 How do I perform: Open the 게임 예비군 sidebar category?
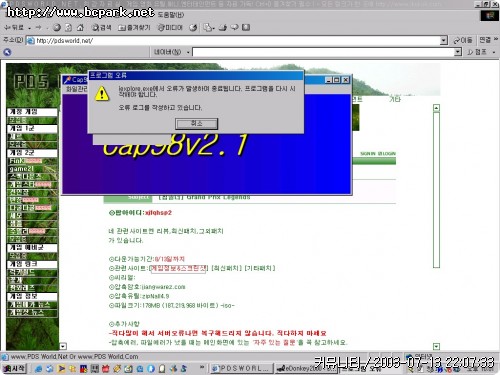(32, 248)
